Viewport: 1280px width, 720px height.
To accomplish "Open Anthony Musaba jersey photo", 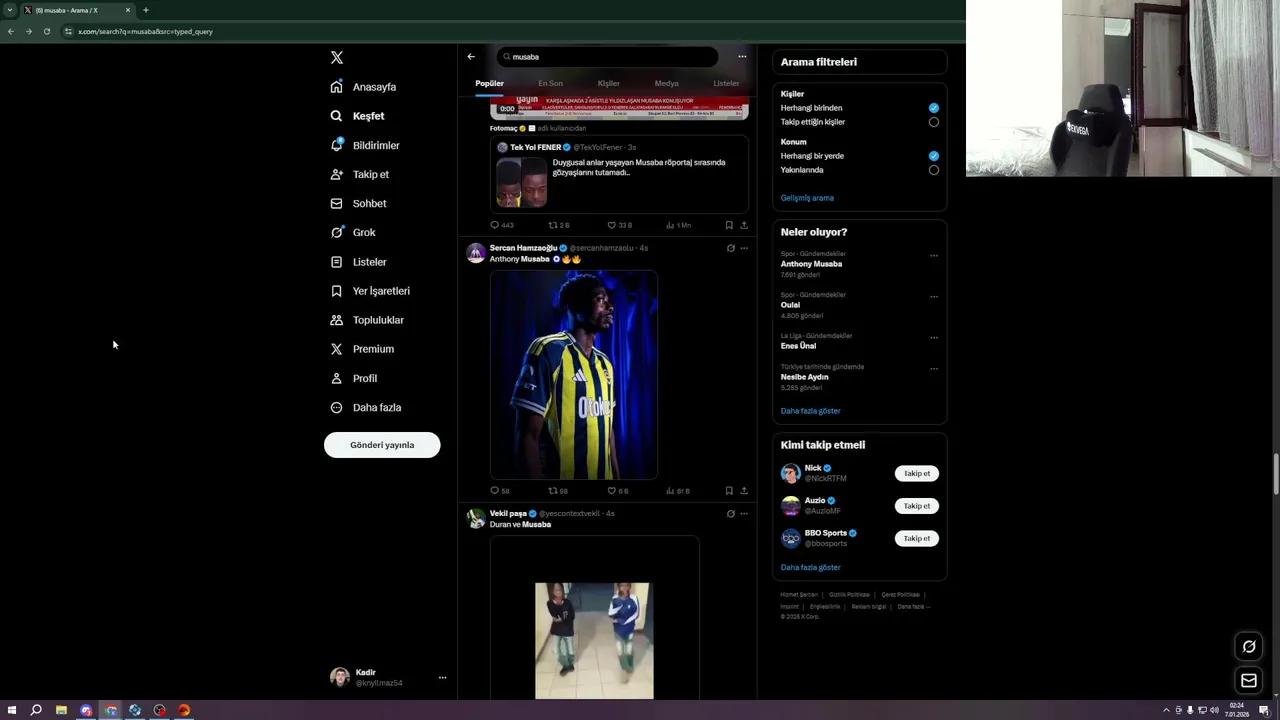I will tap(574, 375).
